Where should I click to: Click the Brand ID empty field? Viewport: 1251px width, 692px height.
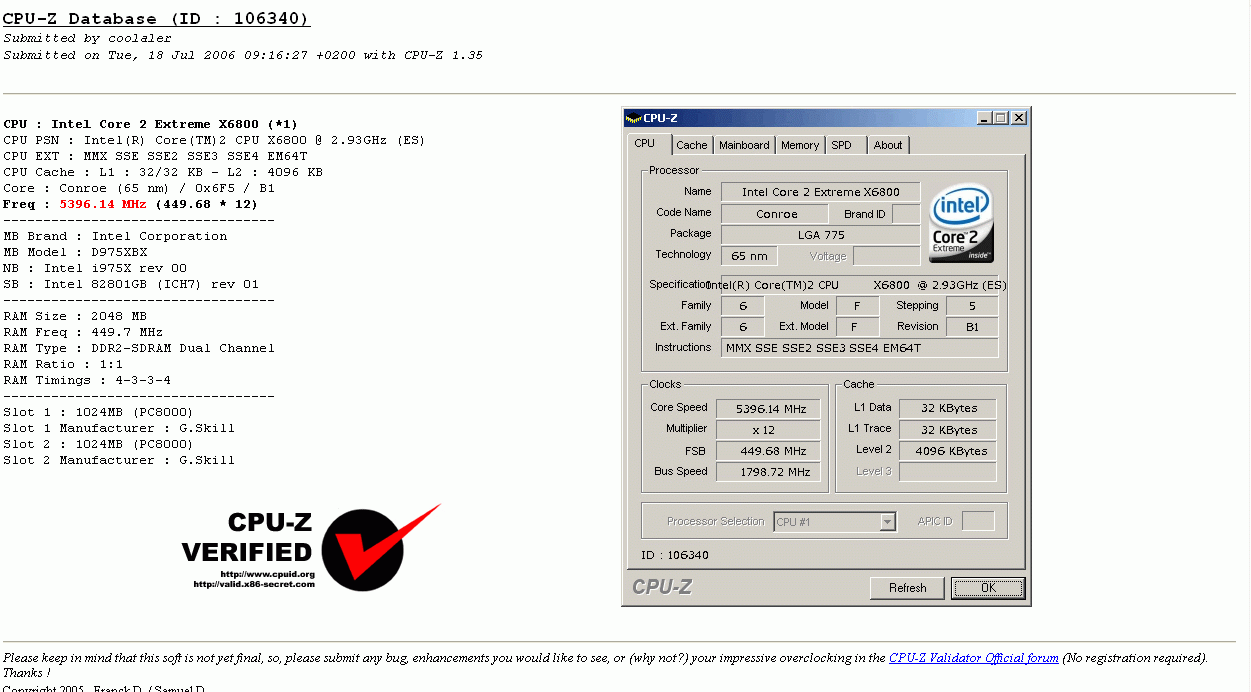click(906, 214)
